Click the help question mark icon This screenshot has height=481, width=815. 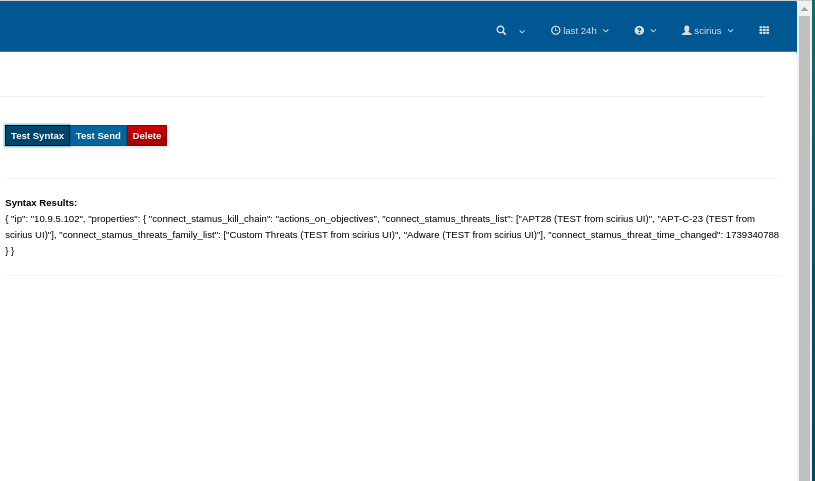[x=639, y=30]
